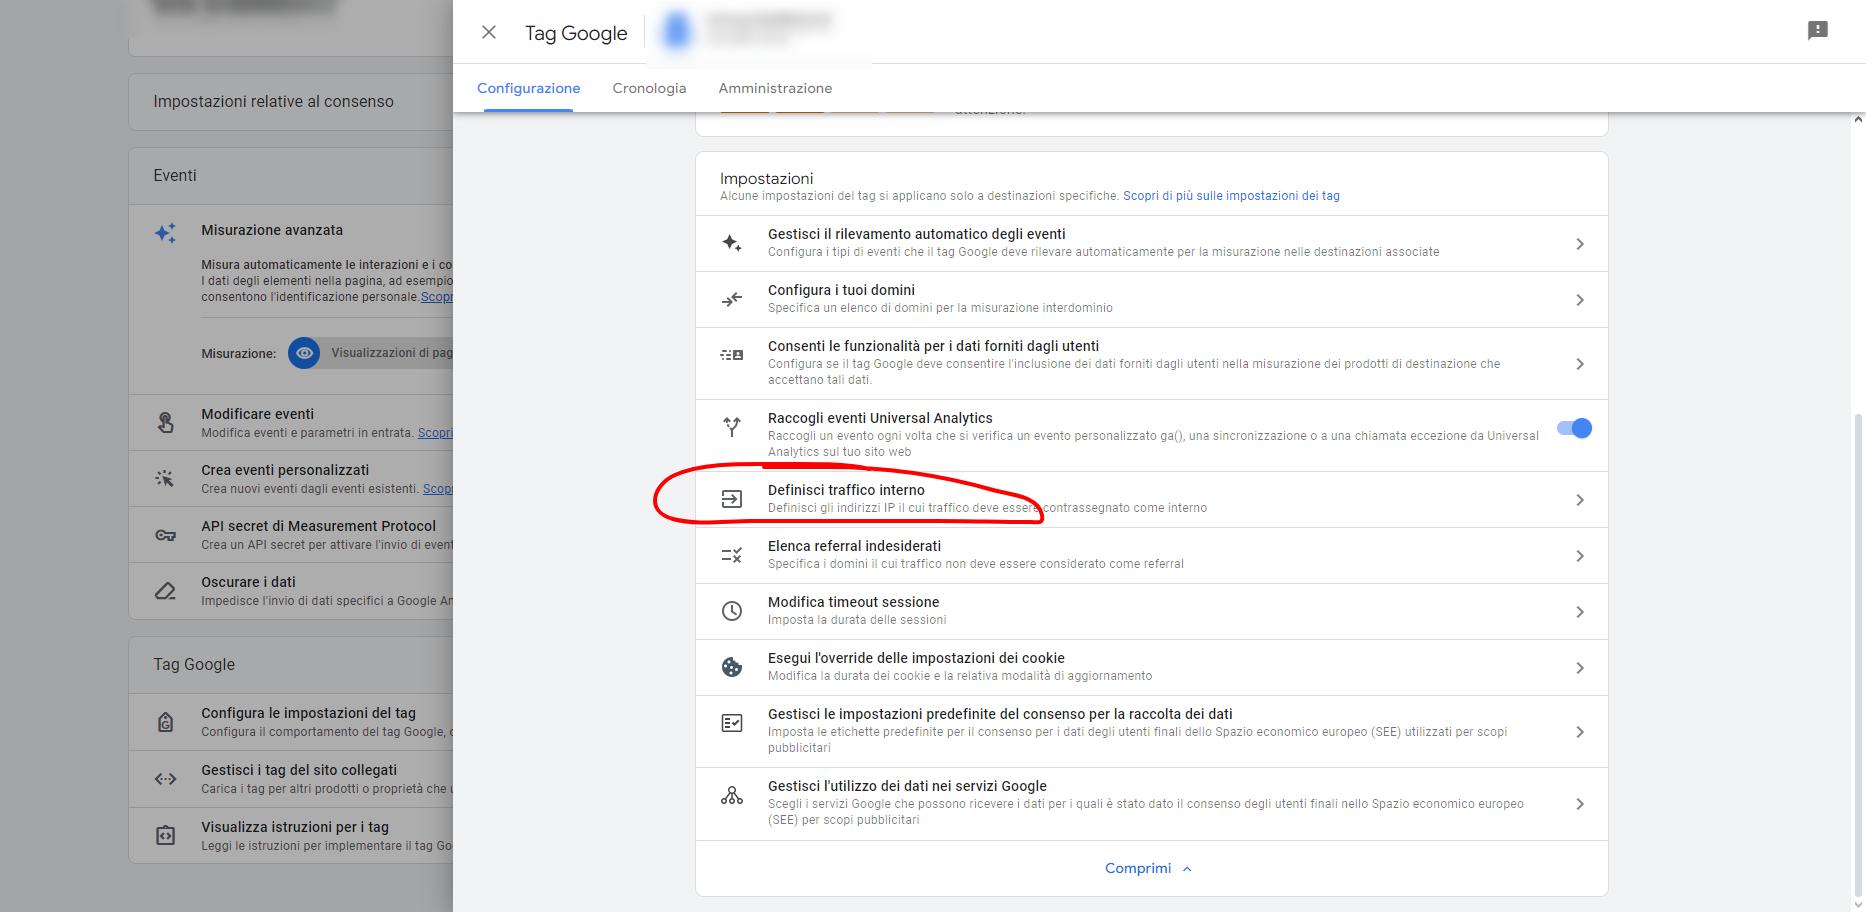Click the Elenca referral indesiderati list icon
Viewport: 1866px width, 912px height.
pos(732,555)
